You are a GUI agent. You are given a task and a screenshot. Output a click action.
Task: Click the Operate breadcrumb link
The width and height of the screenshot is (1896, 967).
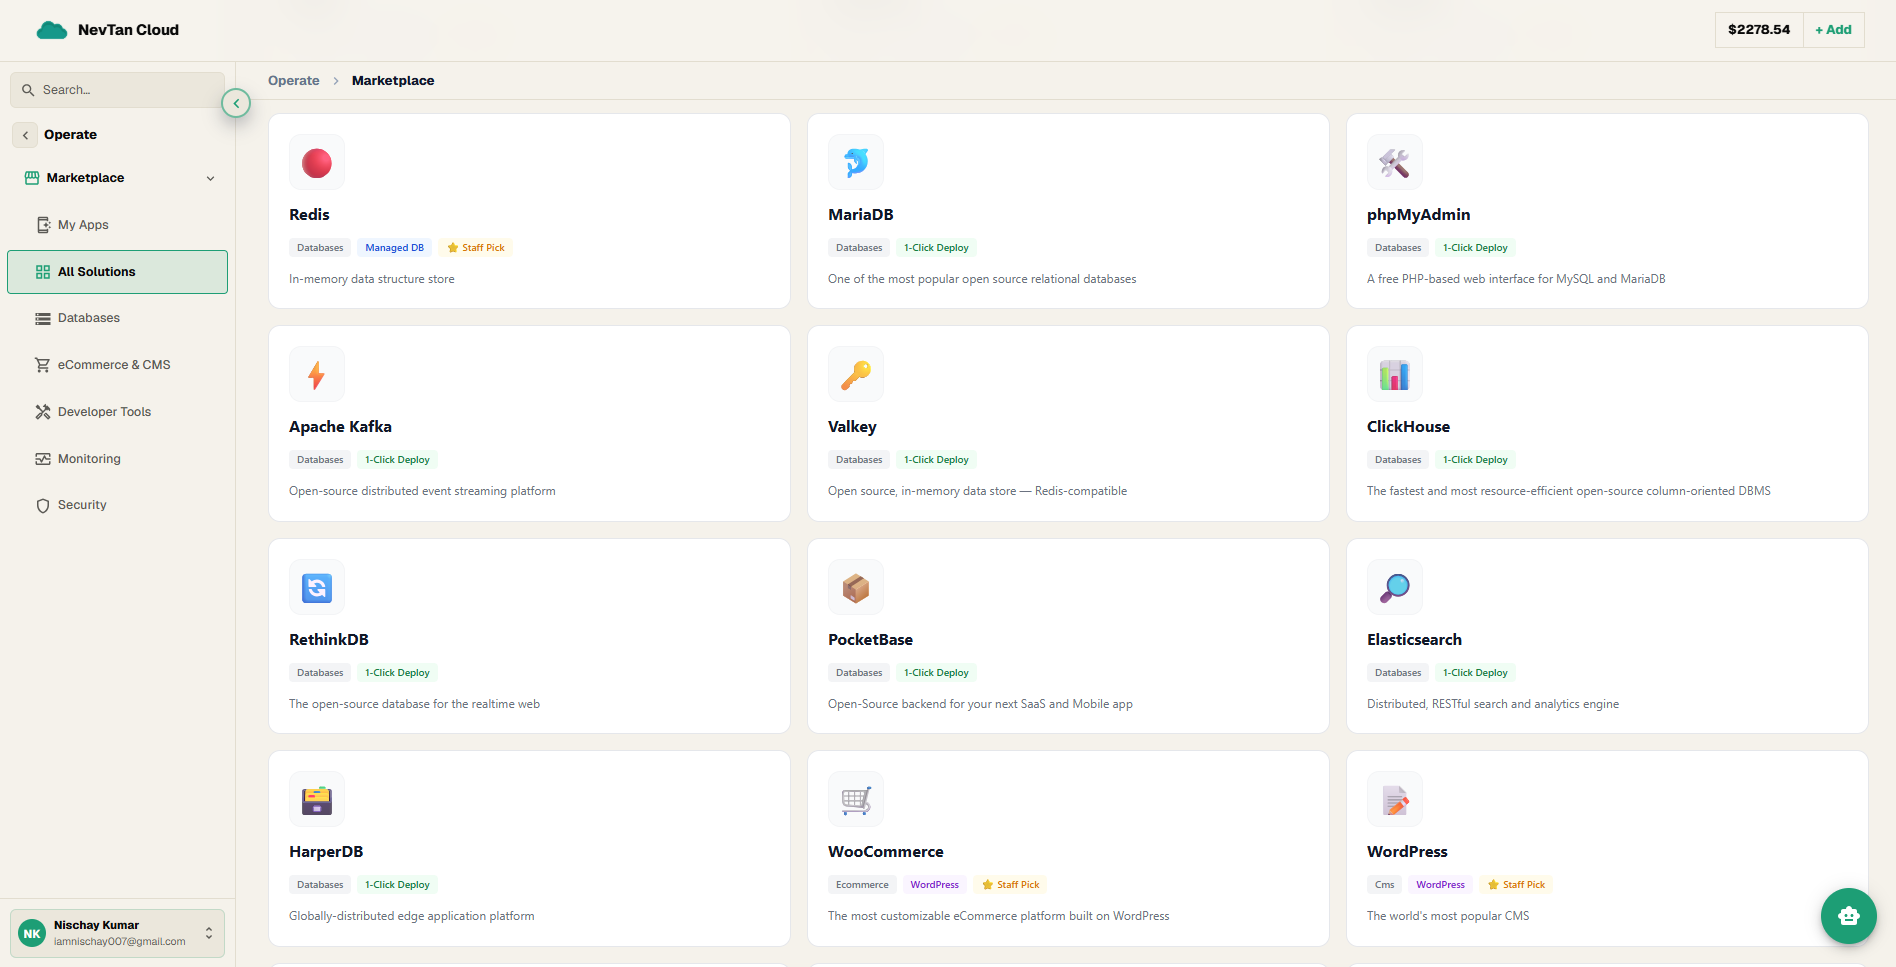(294, 81)
